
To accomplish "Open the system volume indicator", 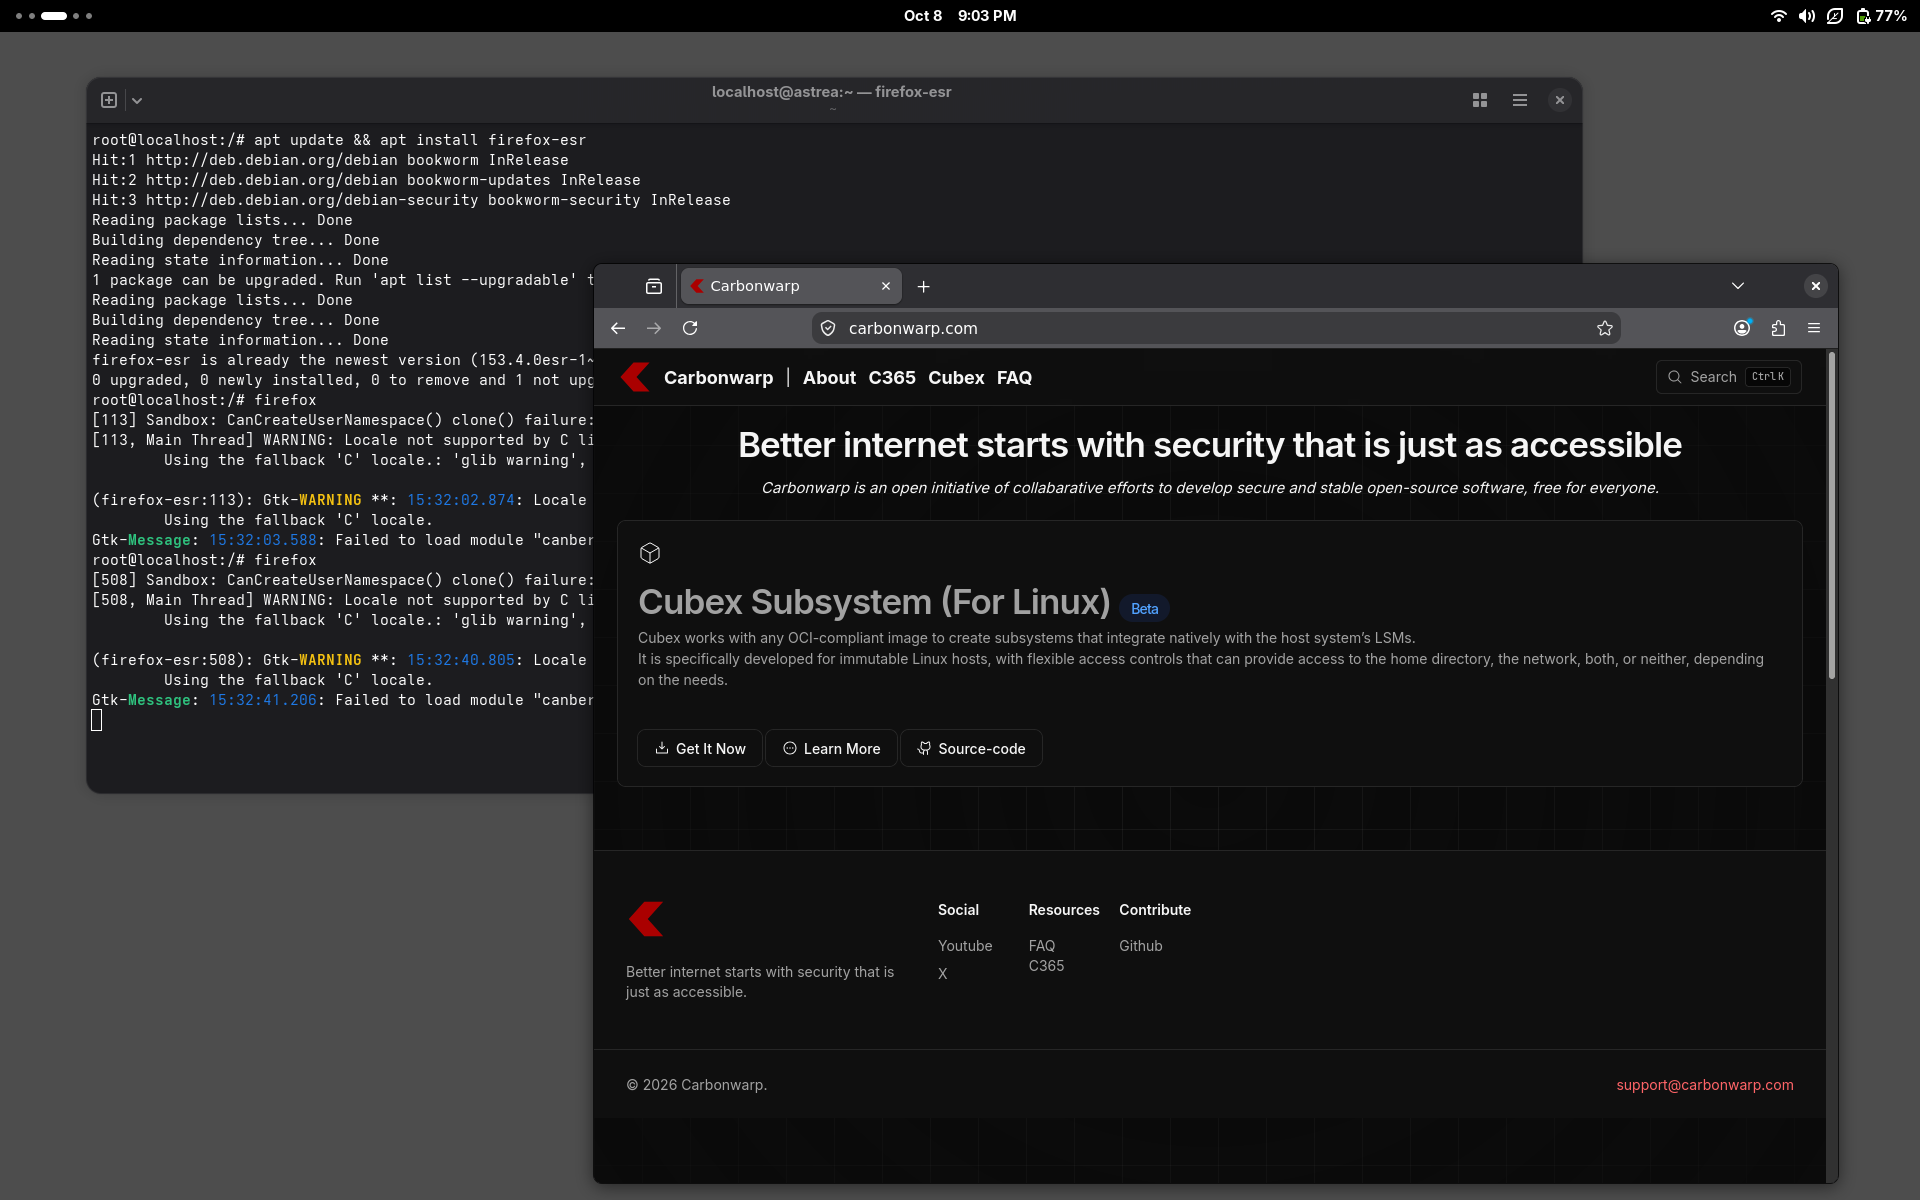I will pyautogui.click(x=1806, y=16).
